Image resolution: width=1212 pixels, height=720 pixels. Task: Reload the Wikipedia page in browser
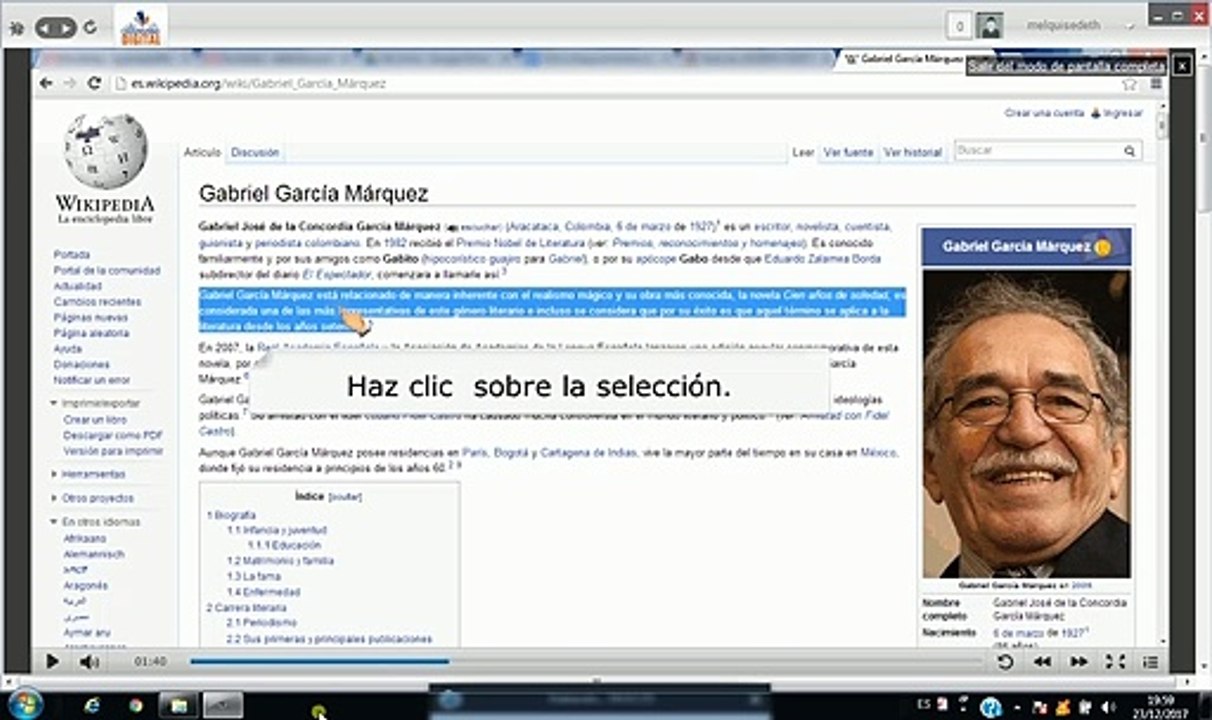coord(94,83)
